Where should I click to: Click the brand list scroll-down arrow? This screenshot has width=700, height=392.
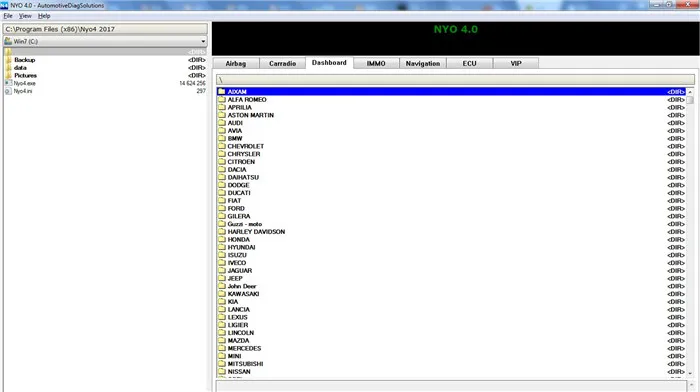pyautogui.click(x=690, y=373)
